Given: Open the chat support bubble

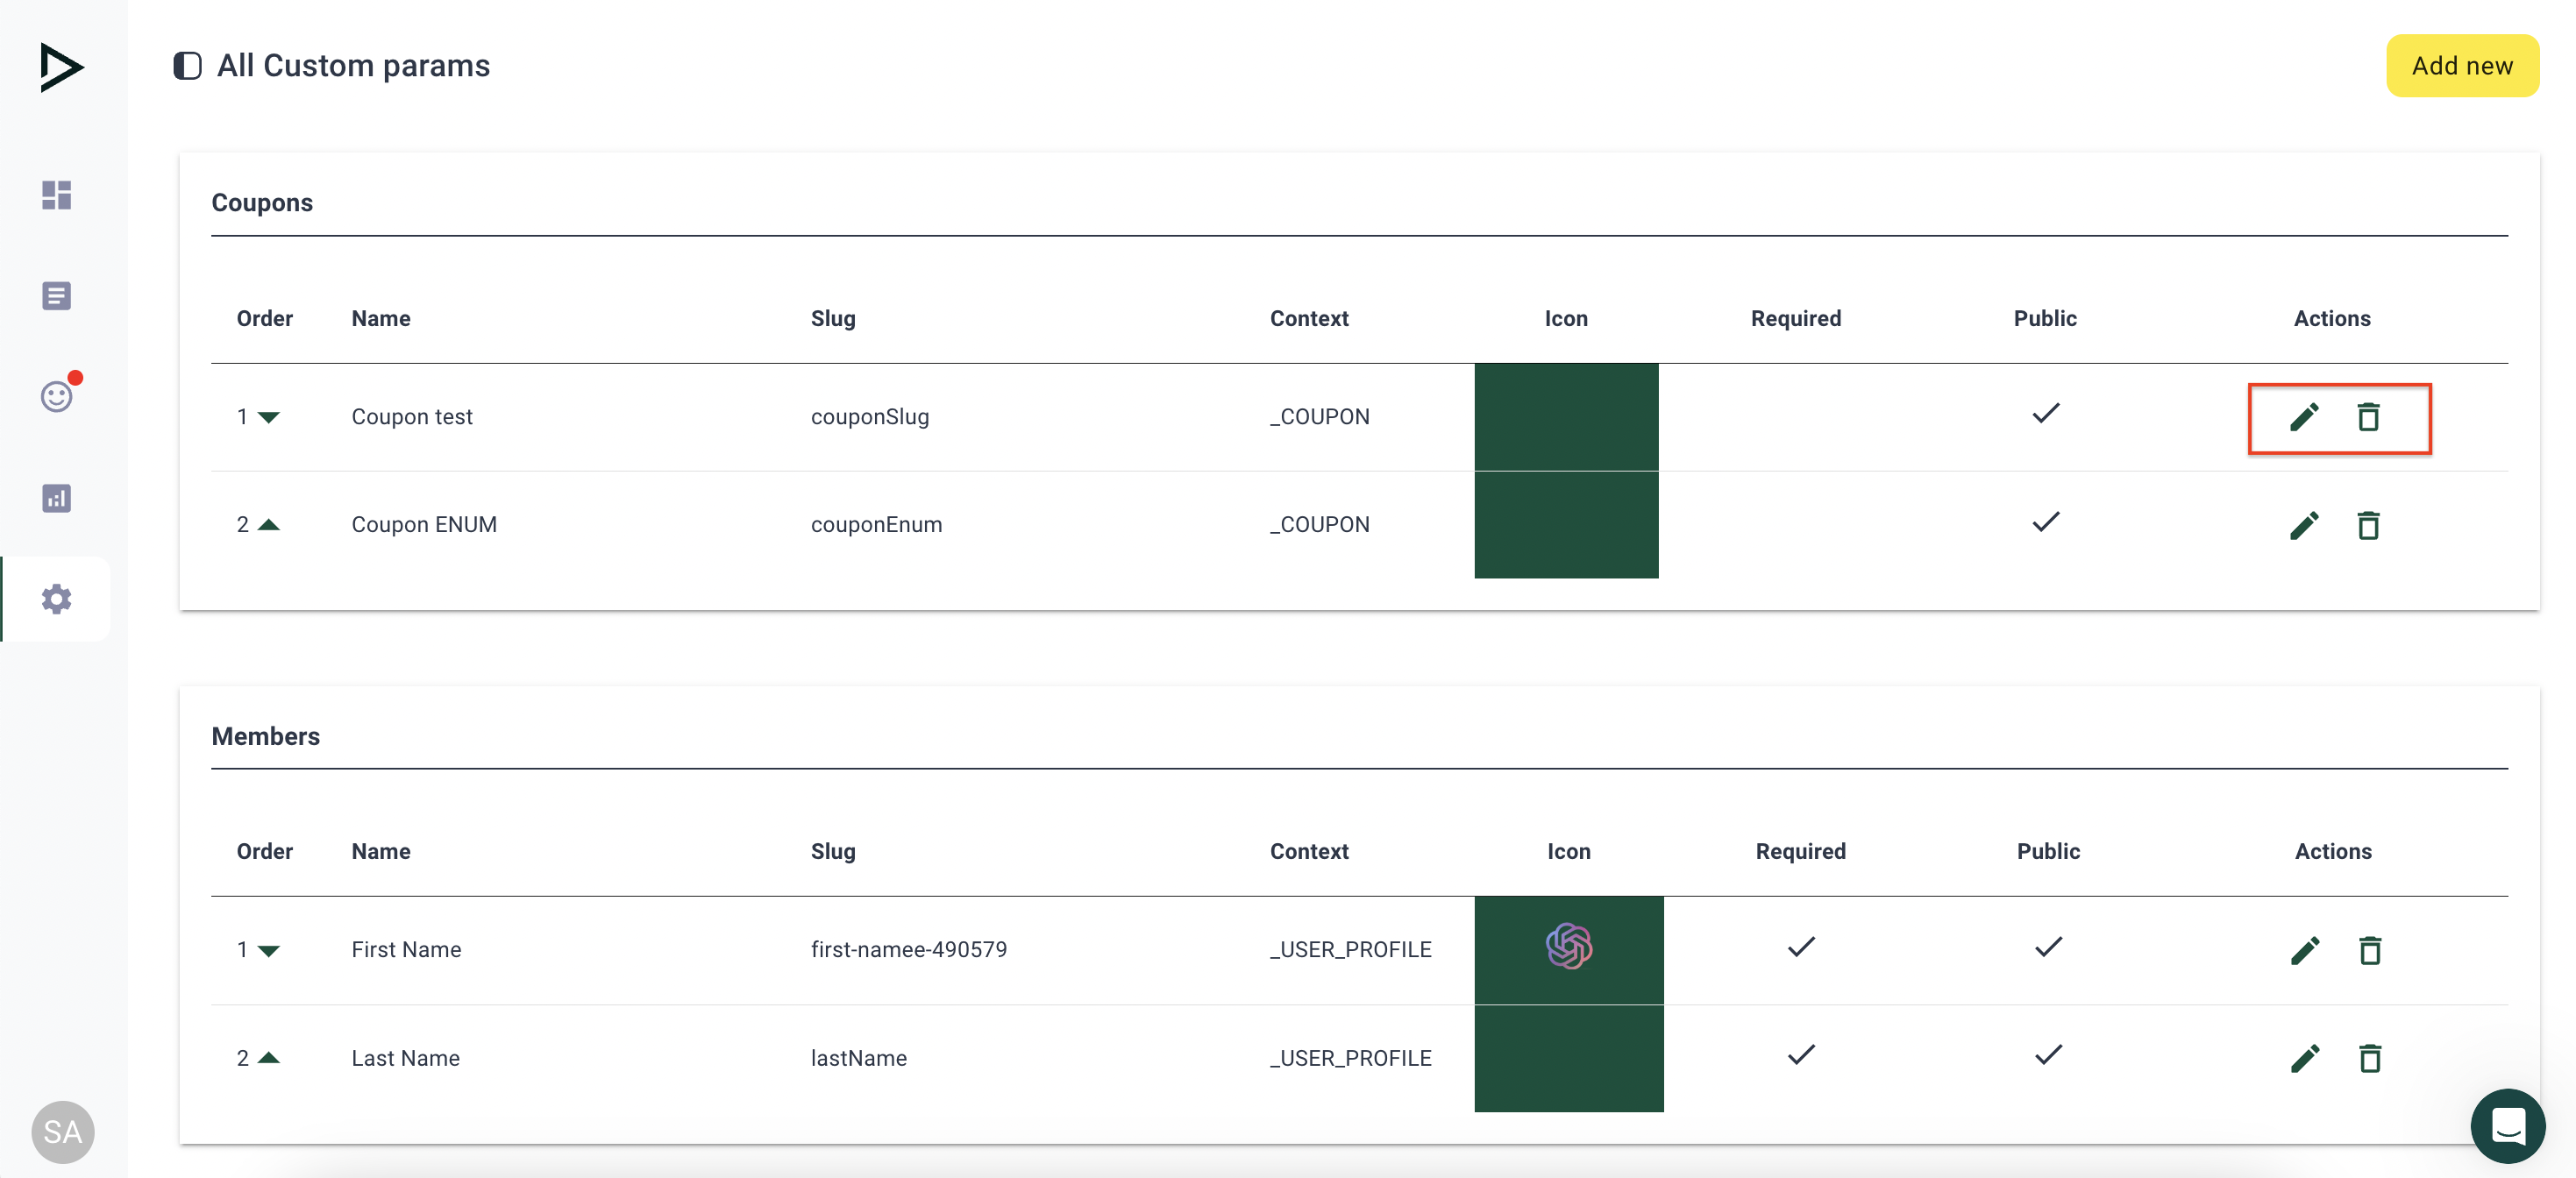Looking at the screenshot, I should (2507, 1125).
